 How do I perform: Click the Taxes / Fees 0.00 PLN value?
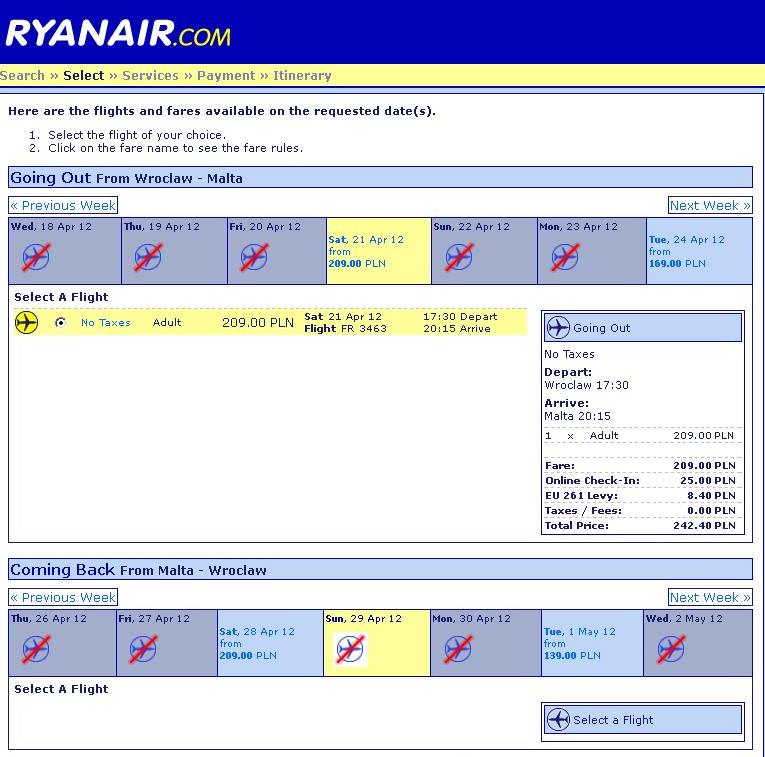tap(711, 511)
